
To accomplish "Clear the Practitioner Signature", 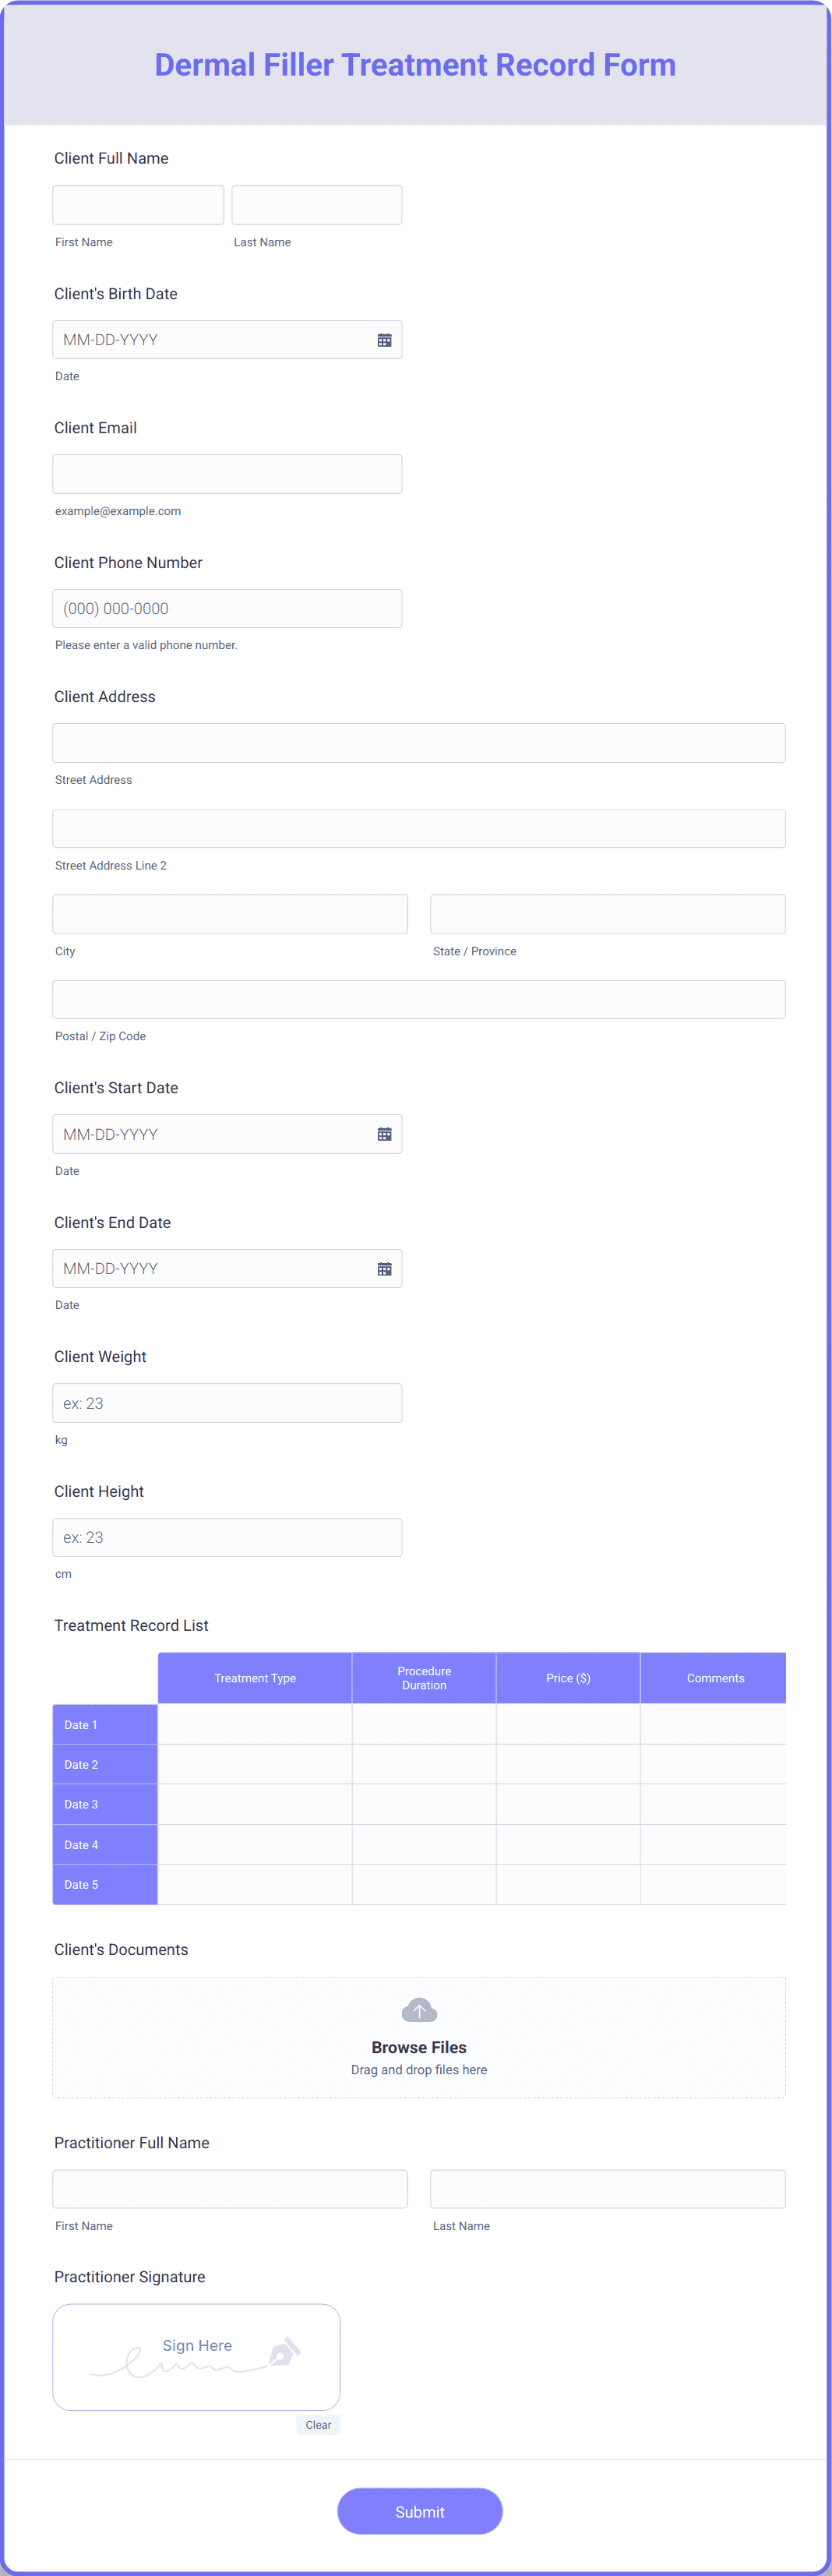I will [x=318, y=2424].
